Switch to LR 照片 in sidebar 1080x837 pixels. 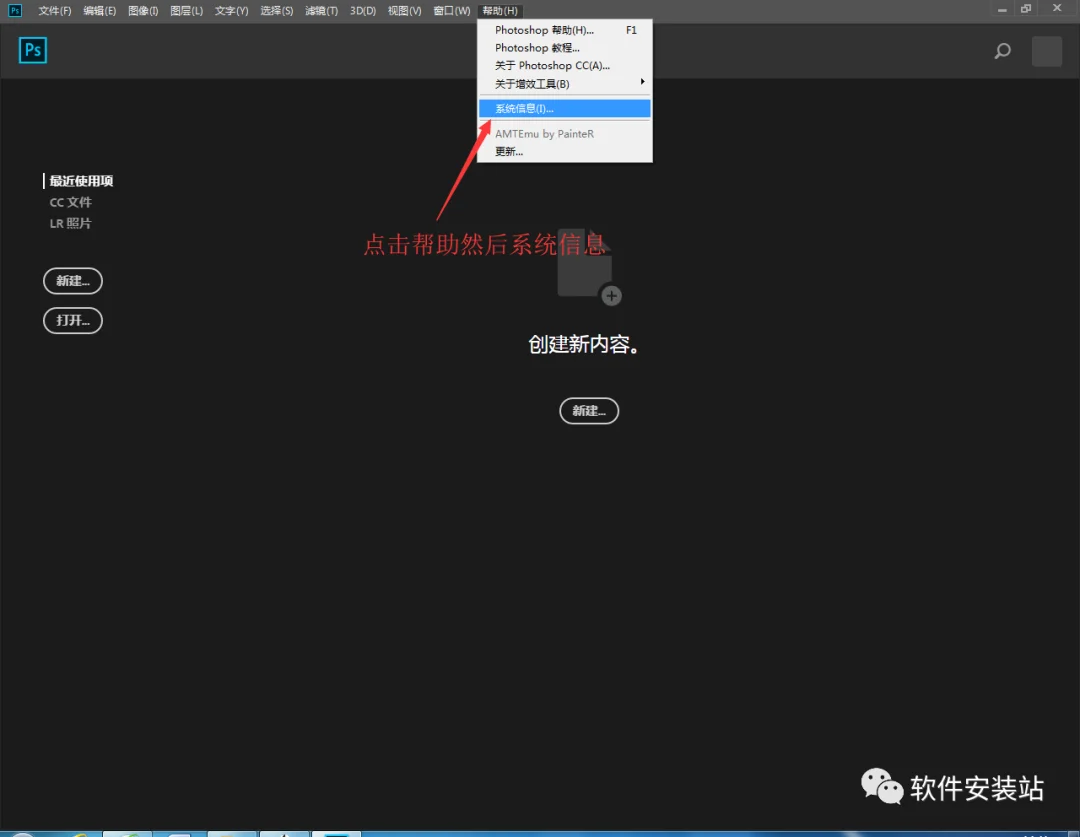pyautogui.click(x=70, y=223)
